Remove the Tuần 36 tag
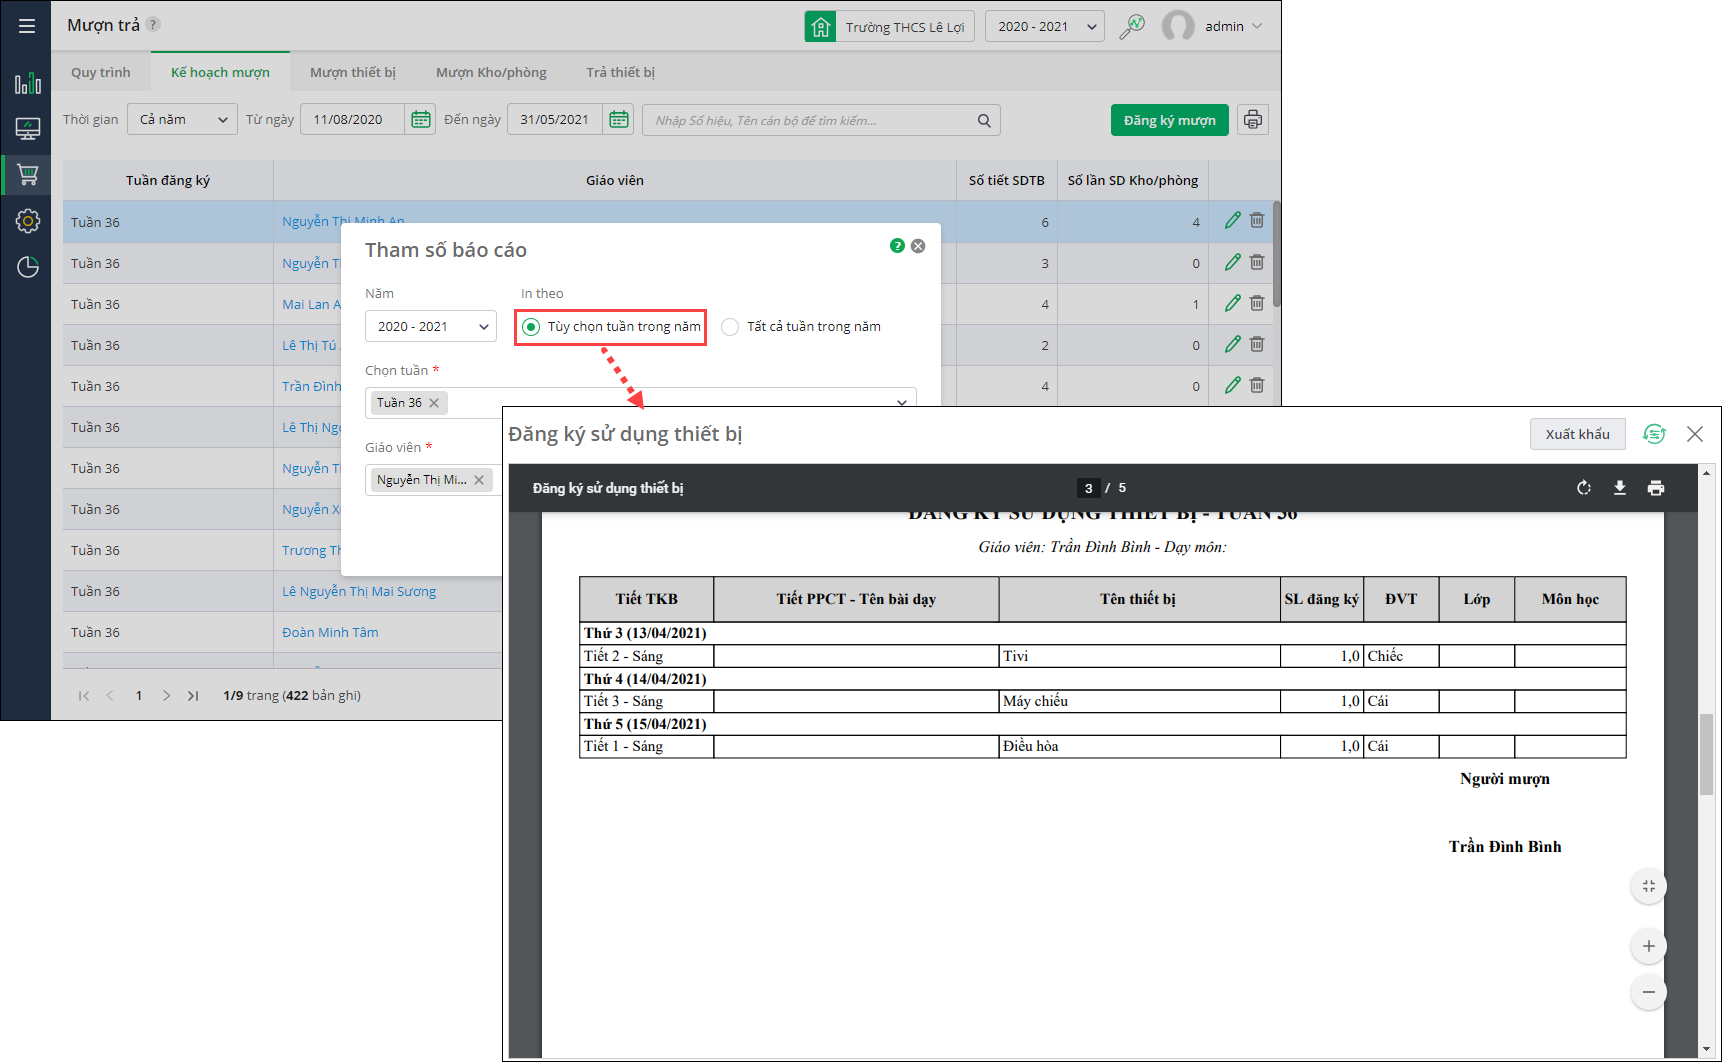Viewport: 1722px width, 1062px height. [x=434, y=403]
